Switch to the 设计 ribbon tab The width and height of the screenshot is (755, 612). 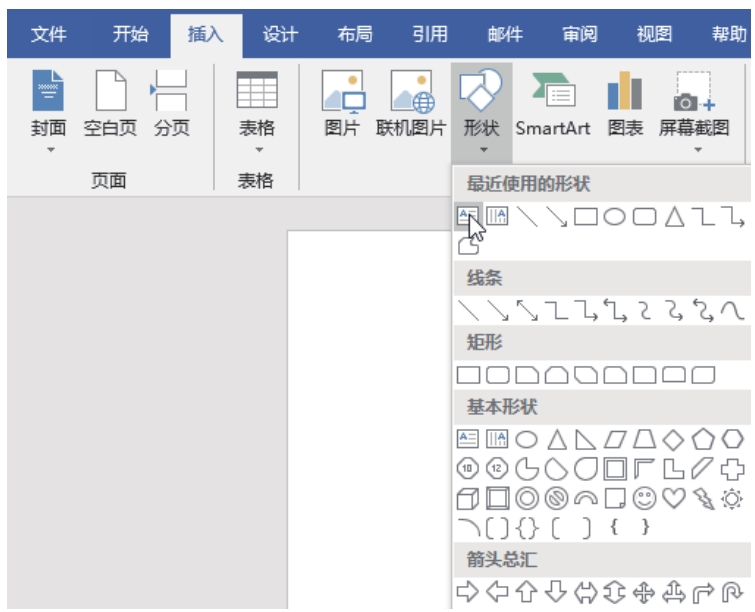280,34
